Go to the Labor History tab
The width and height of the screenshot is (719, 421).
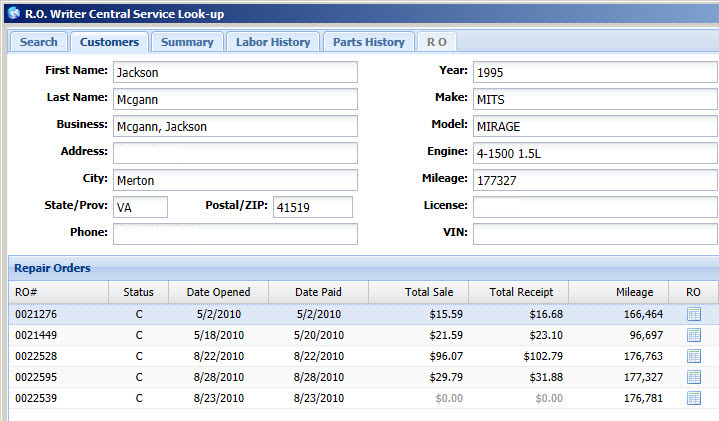pos(273,42)
